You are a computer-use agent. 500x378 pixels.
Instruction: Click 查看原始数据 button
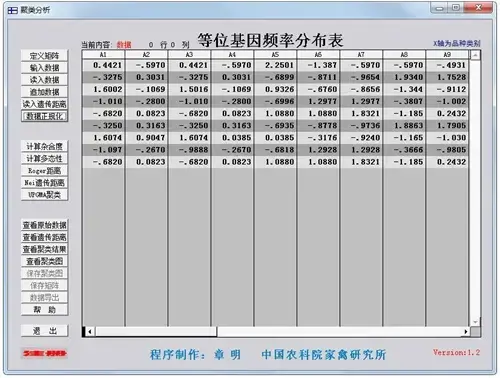point(44,225)
